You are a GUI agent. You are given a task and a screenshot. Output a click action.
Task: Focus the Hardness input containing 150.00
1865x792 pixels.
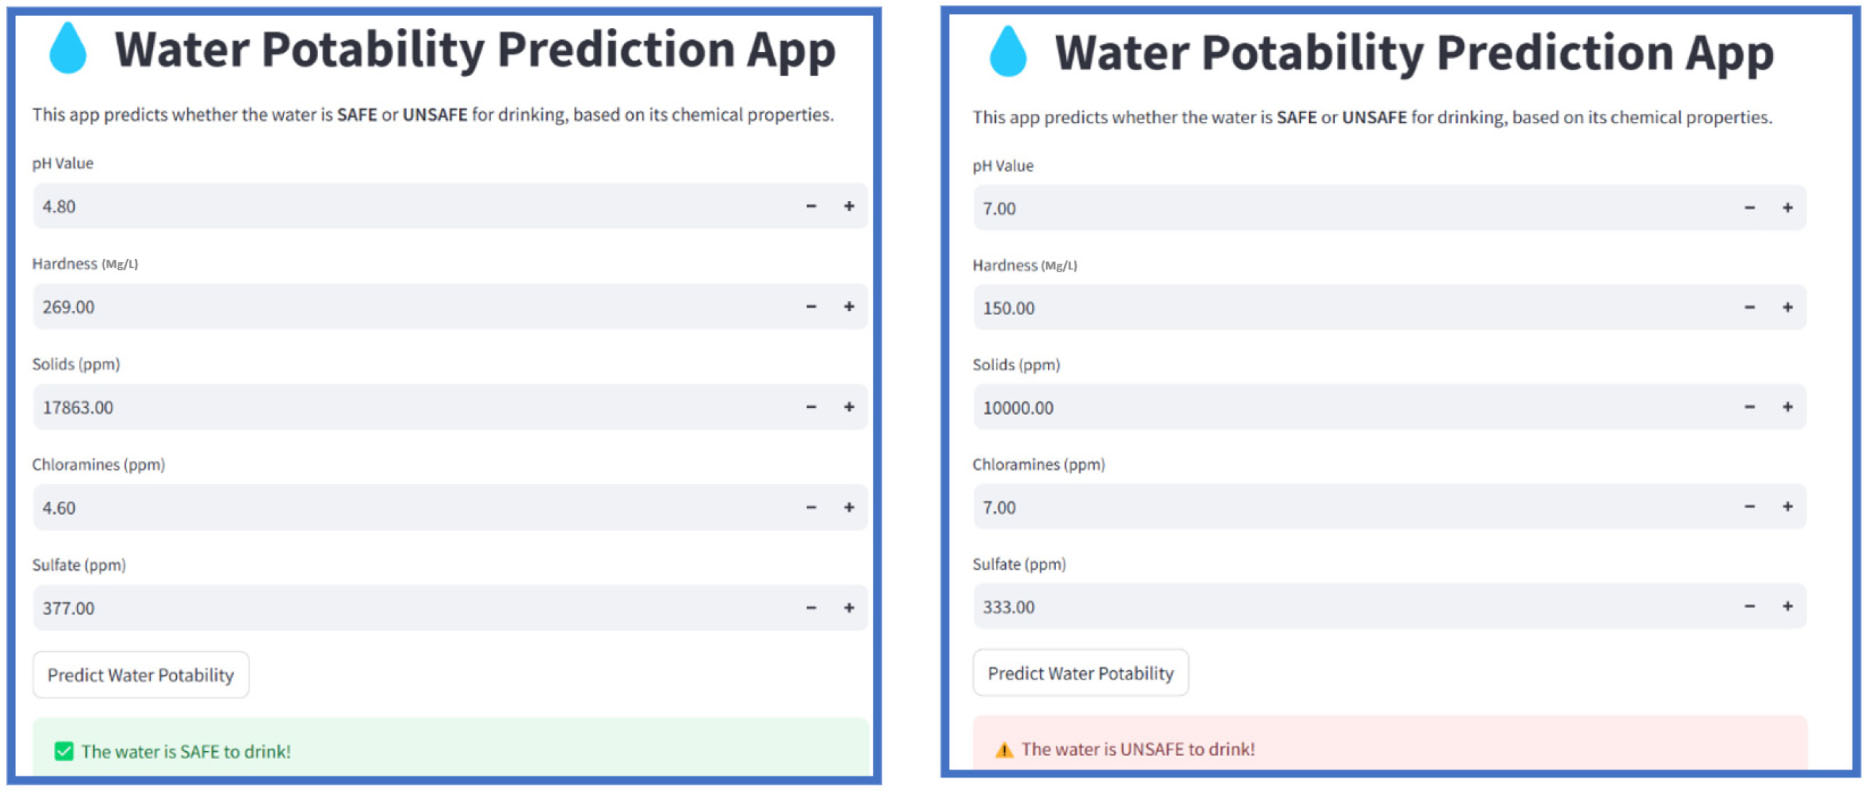click(x=1340, y=308)
